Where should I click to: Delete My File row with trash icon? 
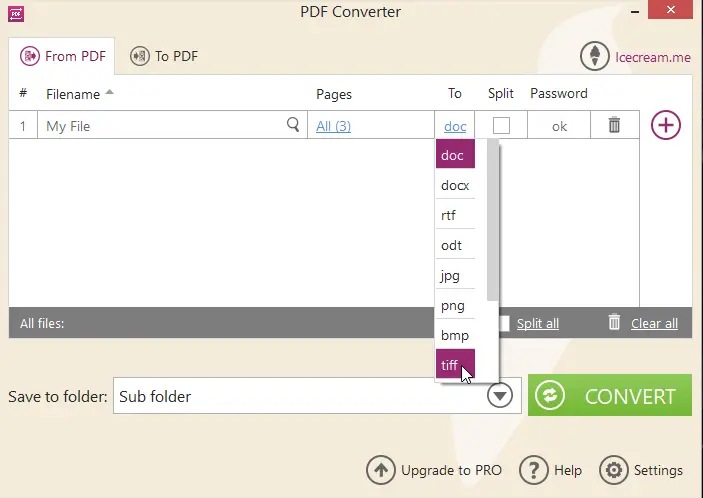pyautogui.click(x=614, y=125)
